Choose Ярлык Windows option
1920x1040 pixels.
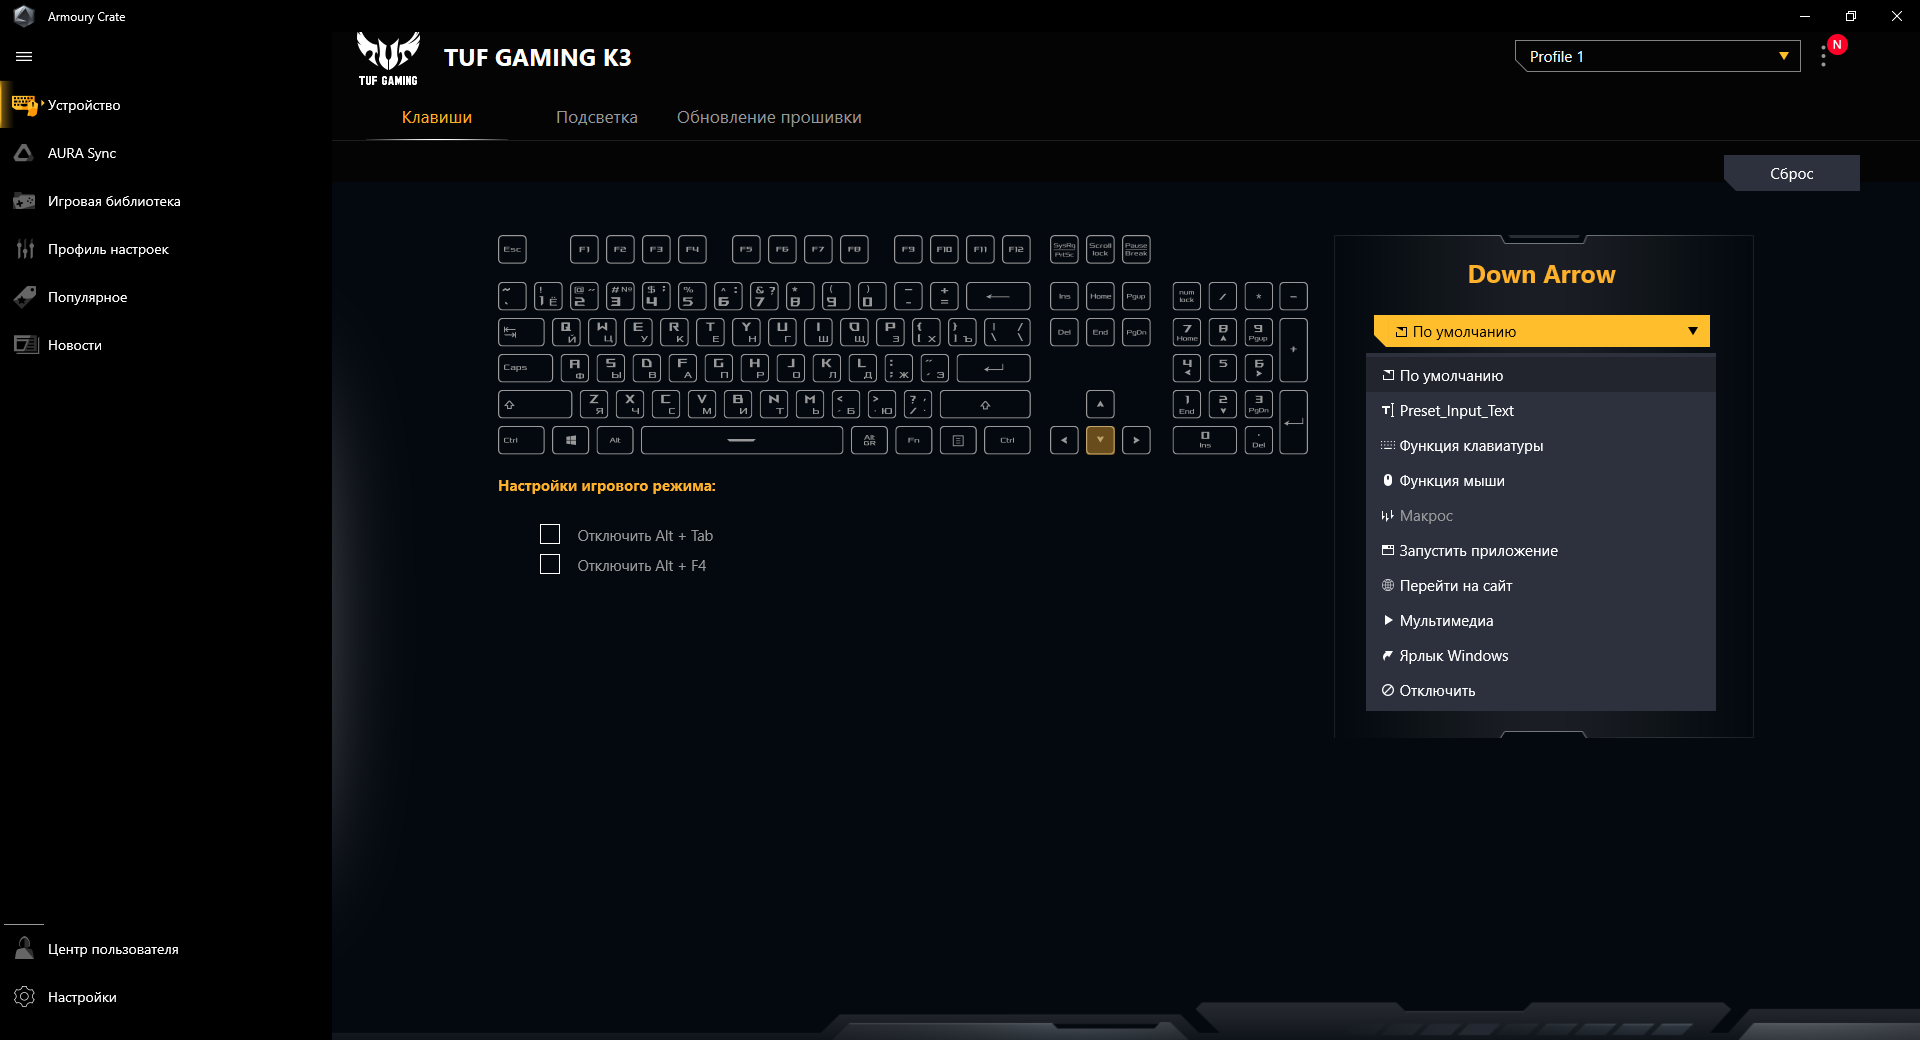pos(1541,656)
